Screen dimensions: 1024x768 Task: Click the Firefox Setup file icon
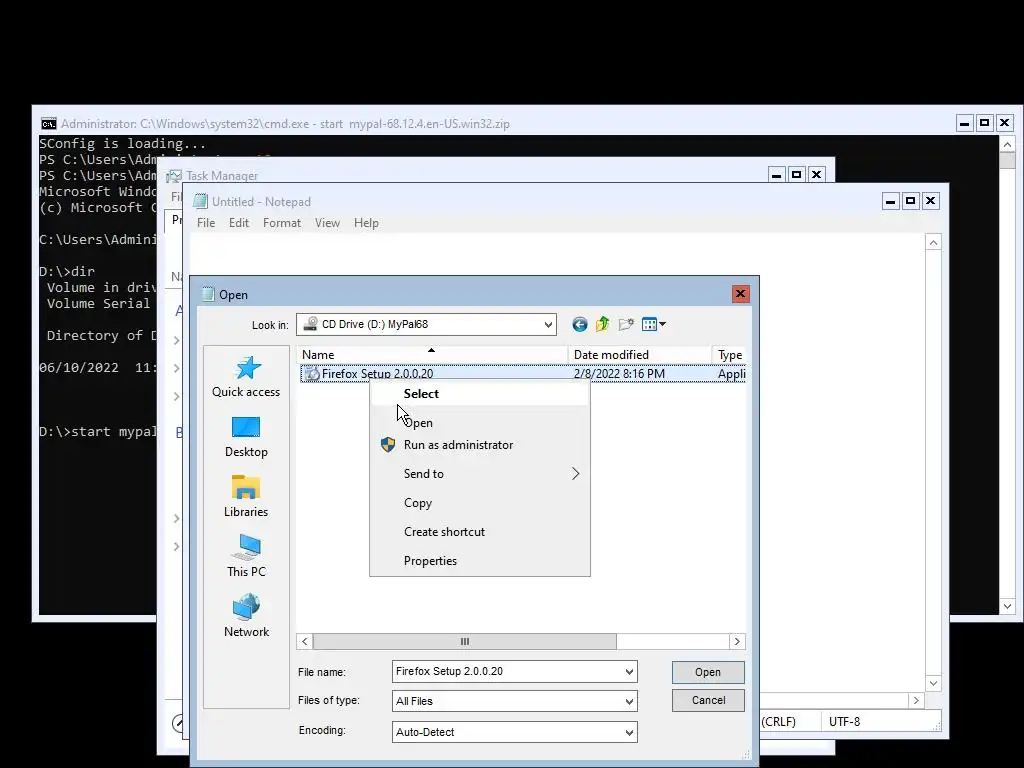click(x=312, y=374)
